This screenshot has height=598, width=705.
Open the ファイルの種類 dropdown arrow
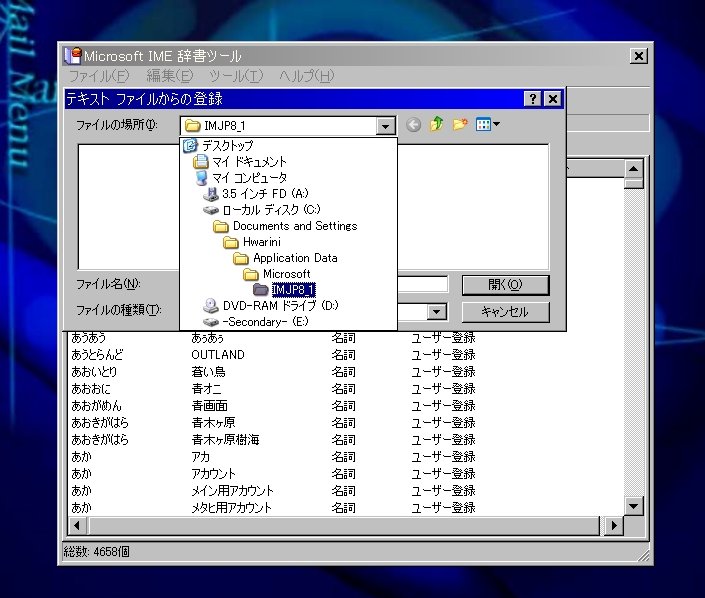click(x=436, y=312)
